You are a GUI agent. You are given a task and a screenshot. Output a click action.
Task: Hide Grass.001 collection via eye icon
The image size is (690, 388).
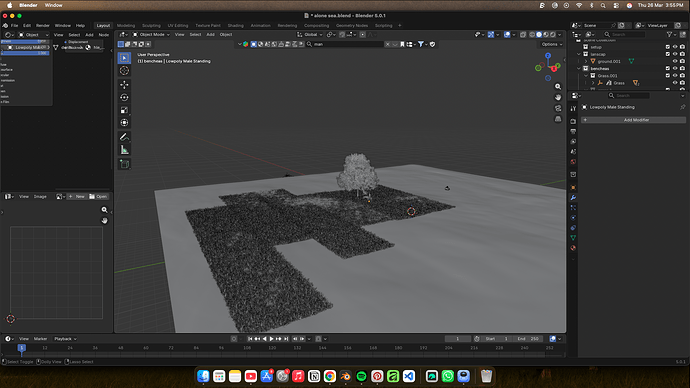pyautogui.click(x=675, y=76)
